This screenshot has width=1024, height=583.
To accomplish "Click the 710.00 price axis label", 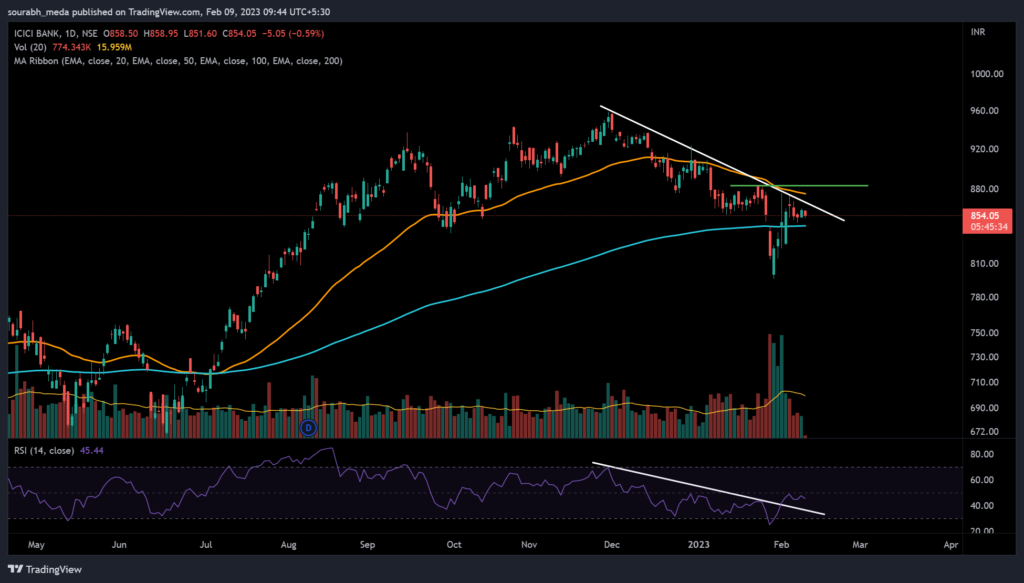I will tap(985, 382).
